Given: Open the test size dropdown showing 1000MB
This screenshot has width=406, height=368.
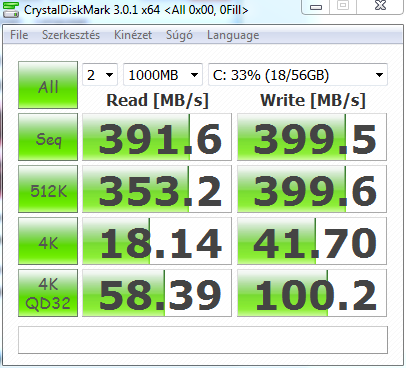Looking at the screenshot, I should click(x=163, y=75).
